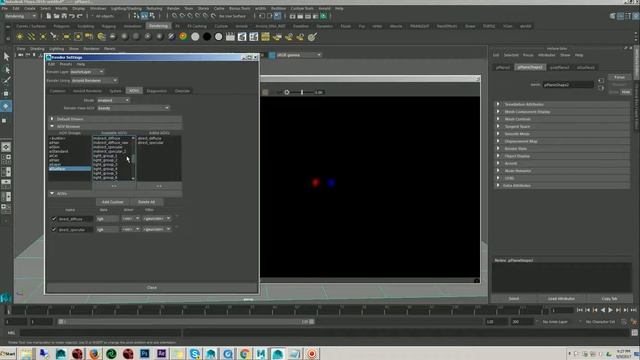Screen dimensions: 640x360
Task: Click the New Scene icon in status line
Action: tap(49, 16)
